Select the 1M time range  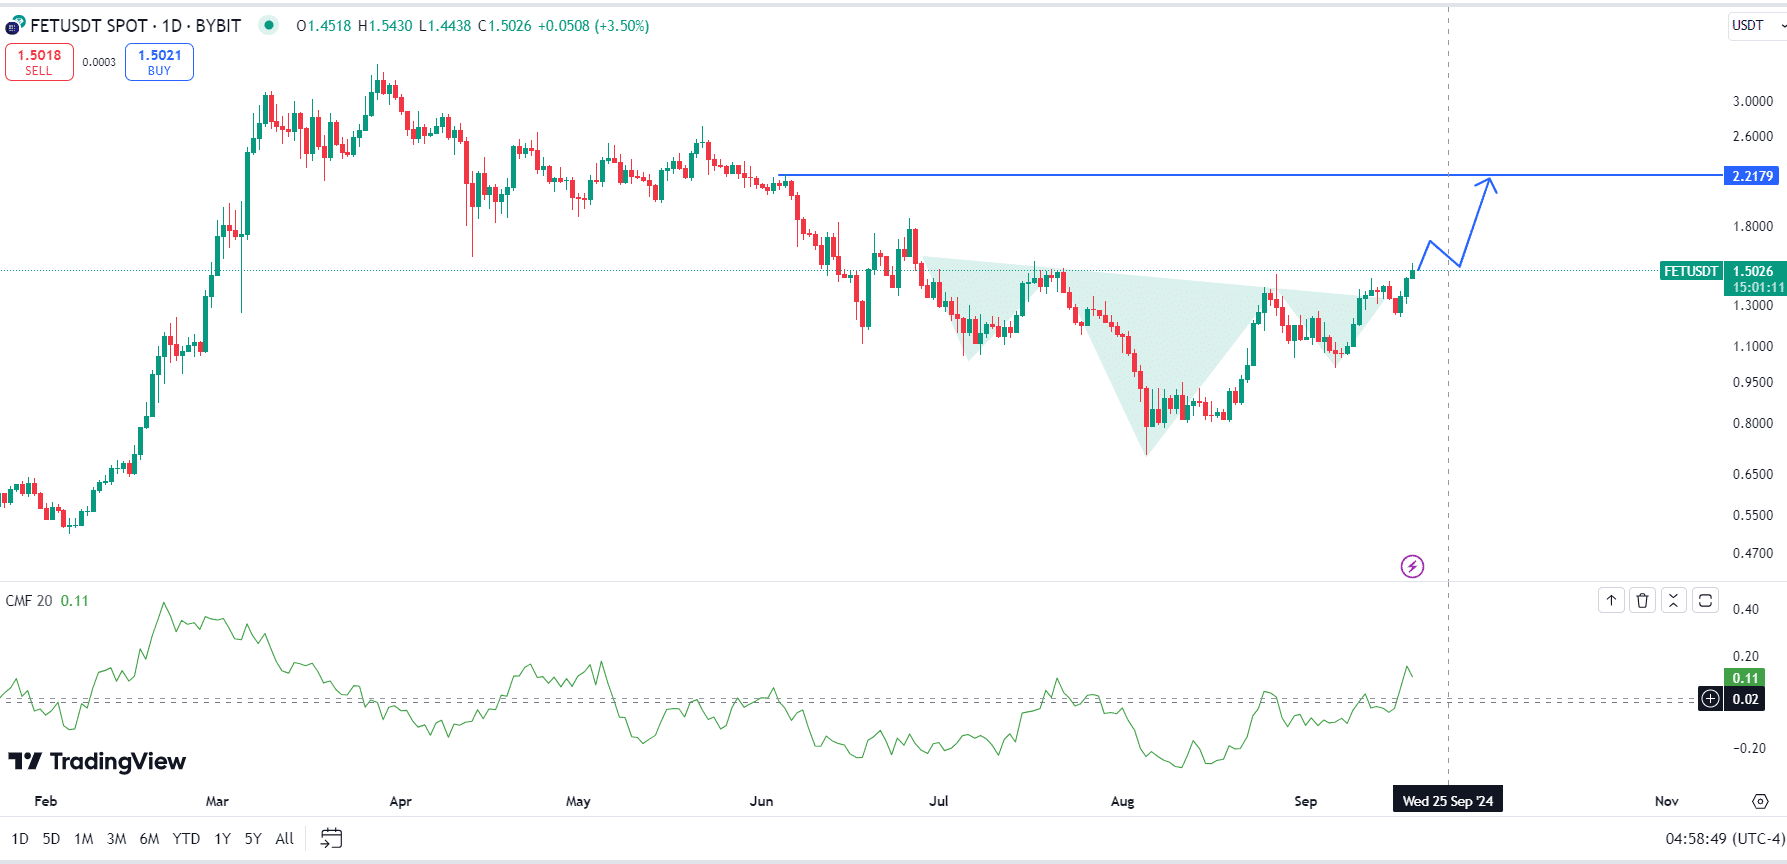(84, 839)
